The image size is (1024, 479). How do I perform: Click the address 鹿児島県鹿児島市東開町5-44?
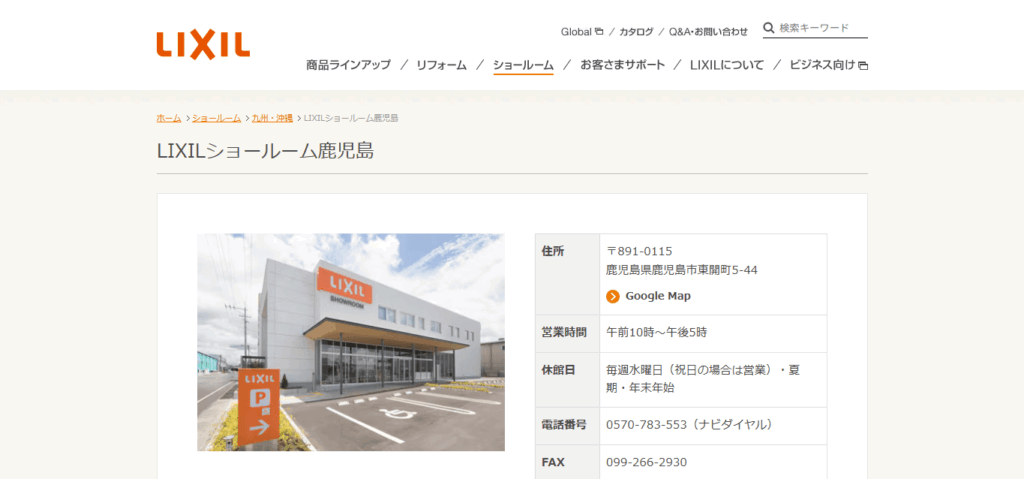point(682,270)
